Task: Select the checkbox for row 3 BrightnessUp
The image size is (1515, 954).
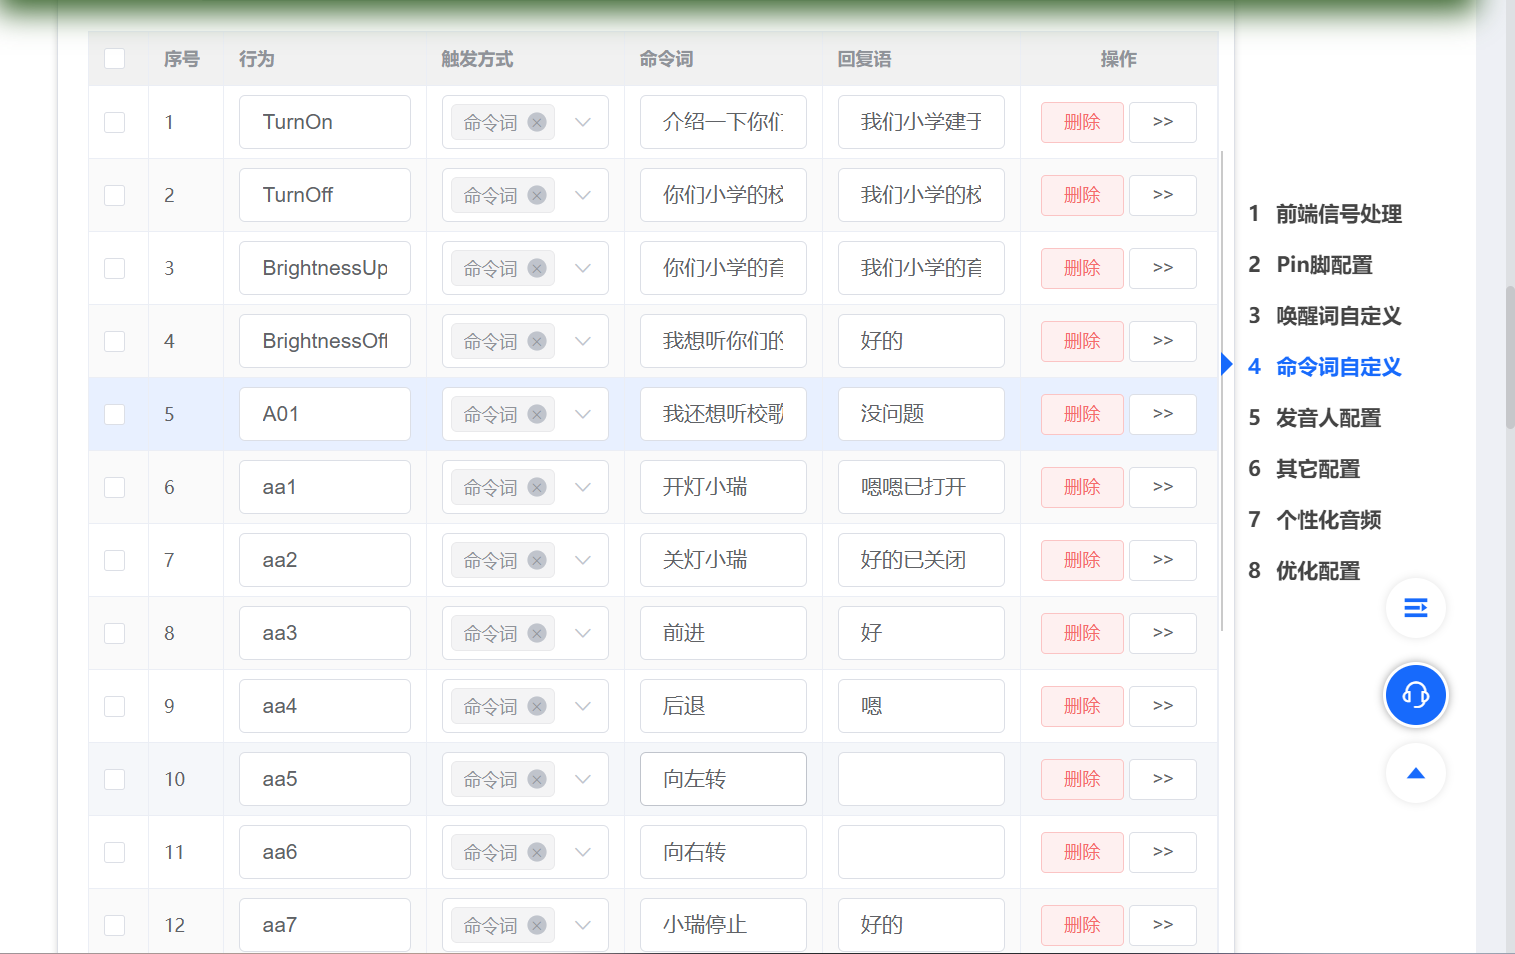Action: tap(115, 268)
